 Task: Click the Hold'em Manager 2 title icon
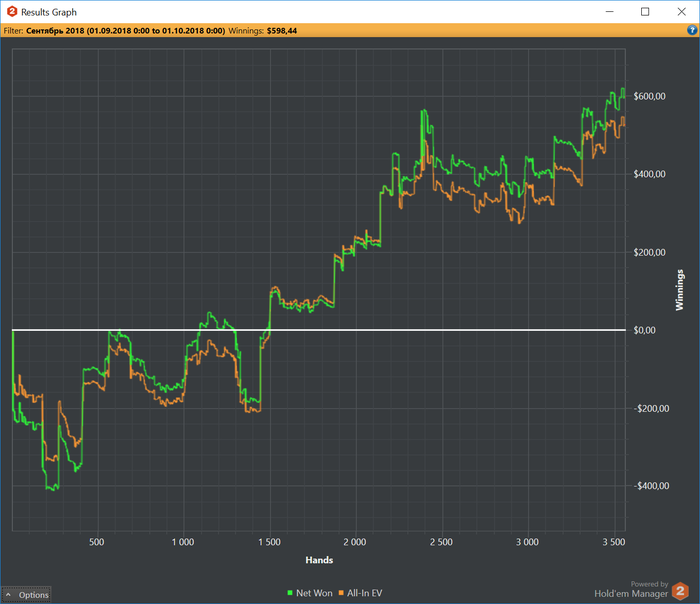point(12,12)
